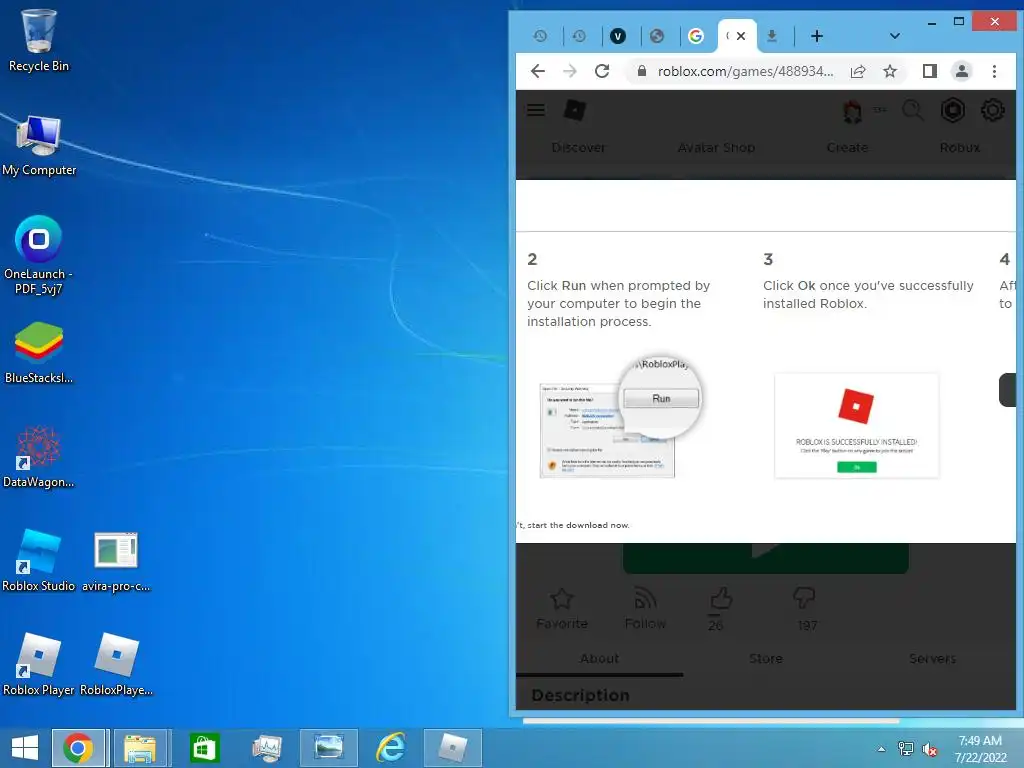Open the Chrome three-dot menu
This screenshot has height=768, width=1024.
994,71
